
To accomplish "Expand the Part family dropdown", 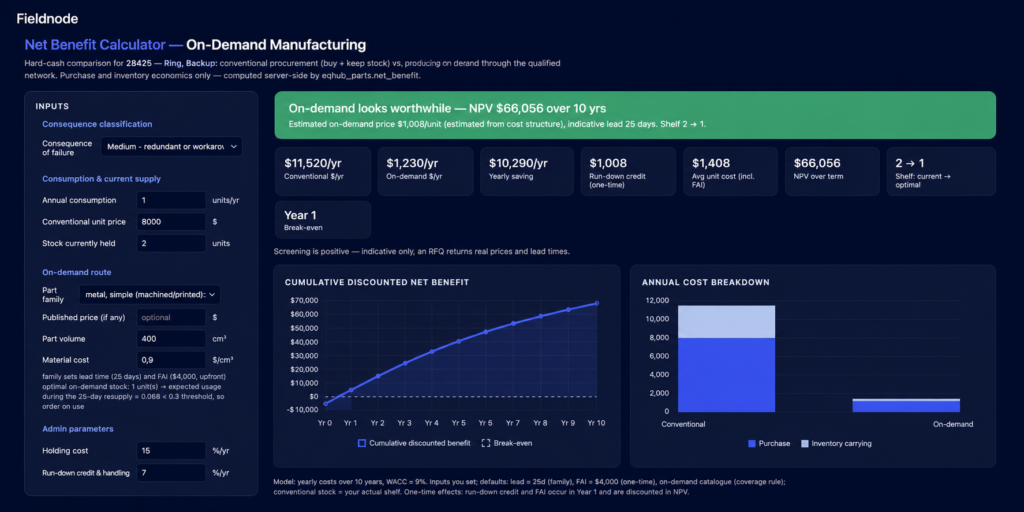I will click(x=150, y=295).
